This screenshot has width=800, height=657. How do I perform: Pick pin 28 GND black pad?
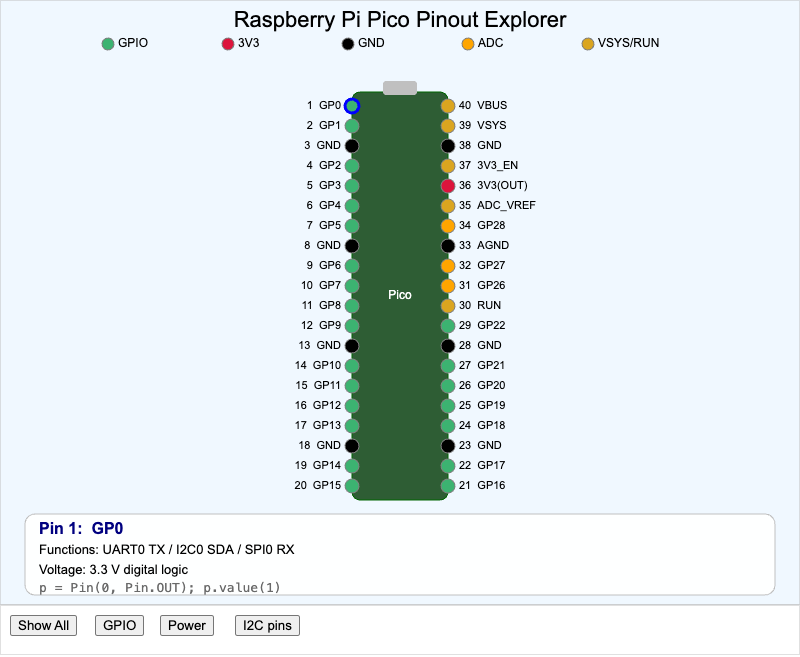(x=448, y=346)
